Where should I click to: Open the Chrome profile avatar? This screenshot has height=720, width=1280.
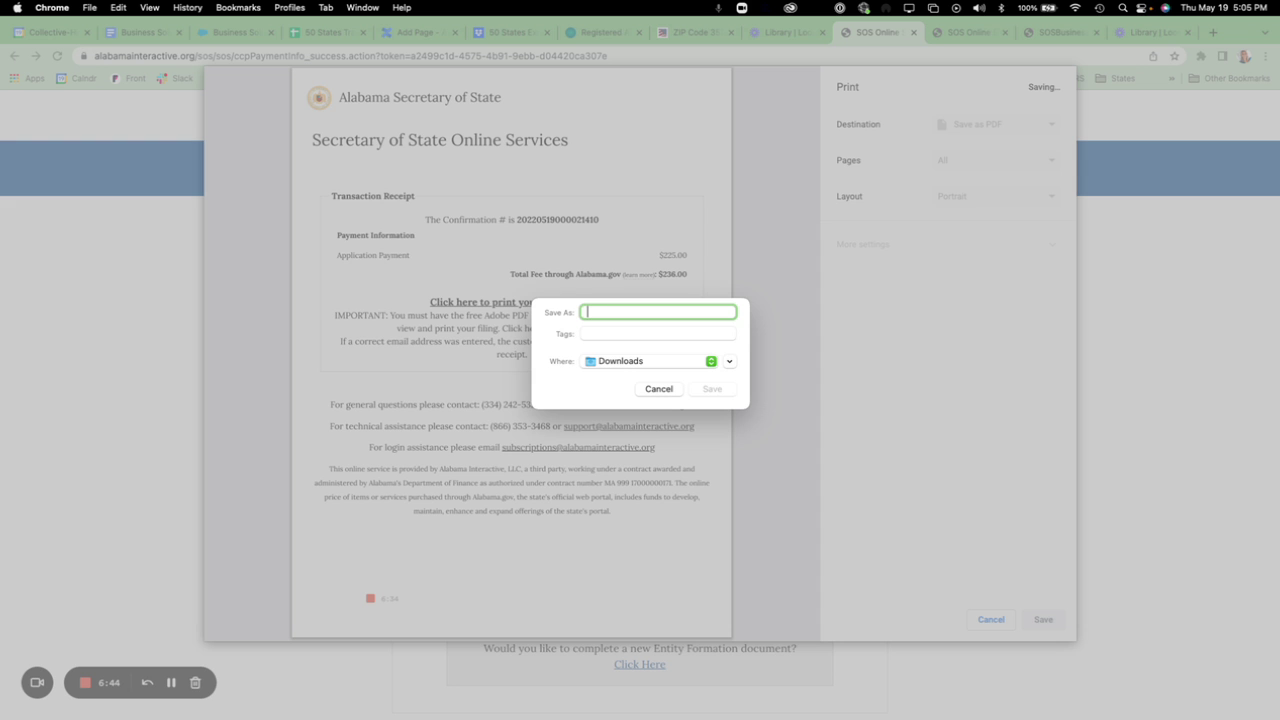pyautogui.click(x=1245, y=56)
